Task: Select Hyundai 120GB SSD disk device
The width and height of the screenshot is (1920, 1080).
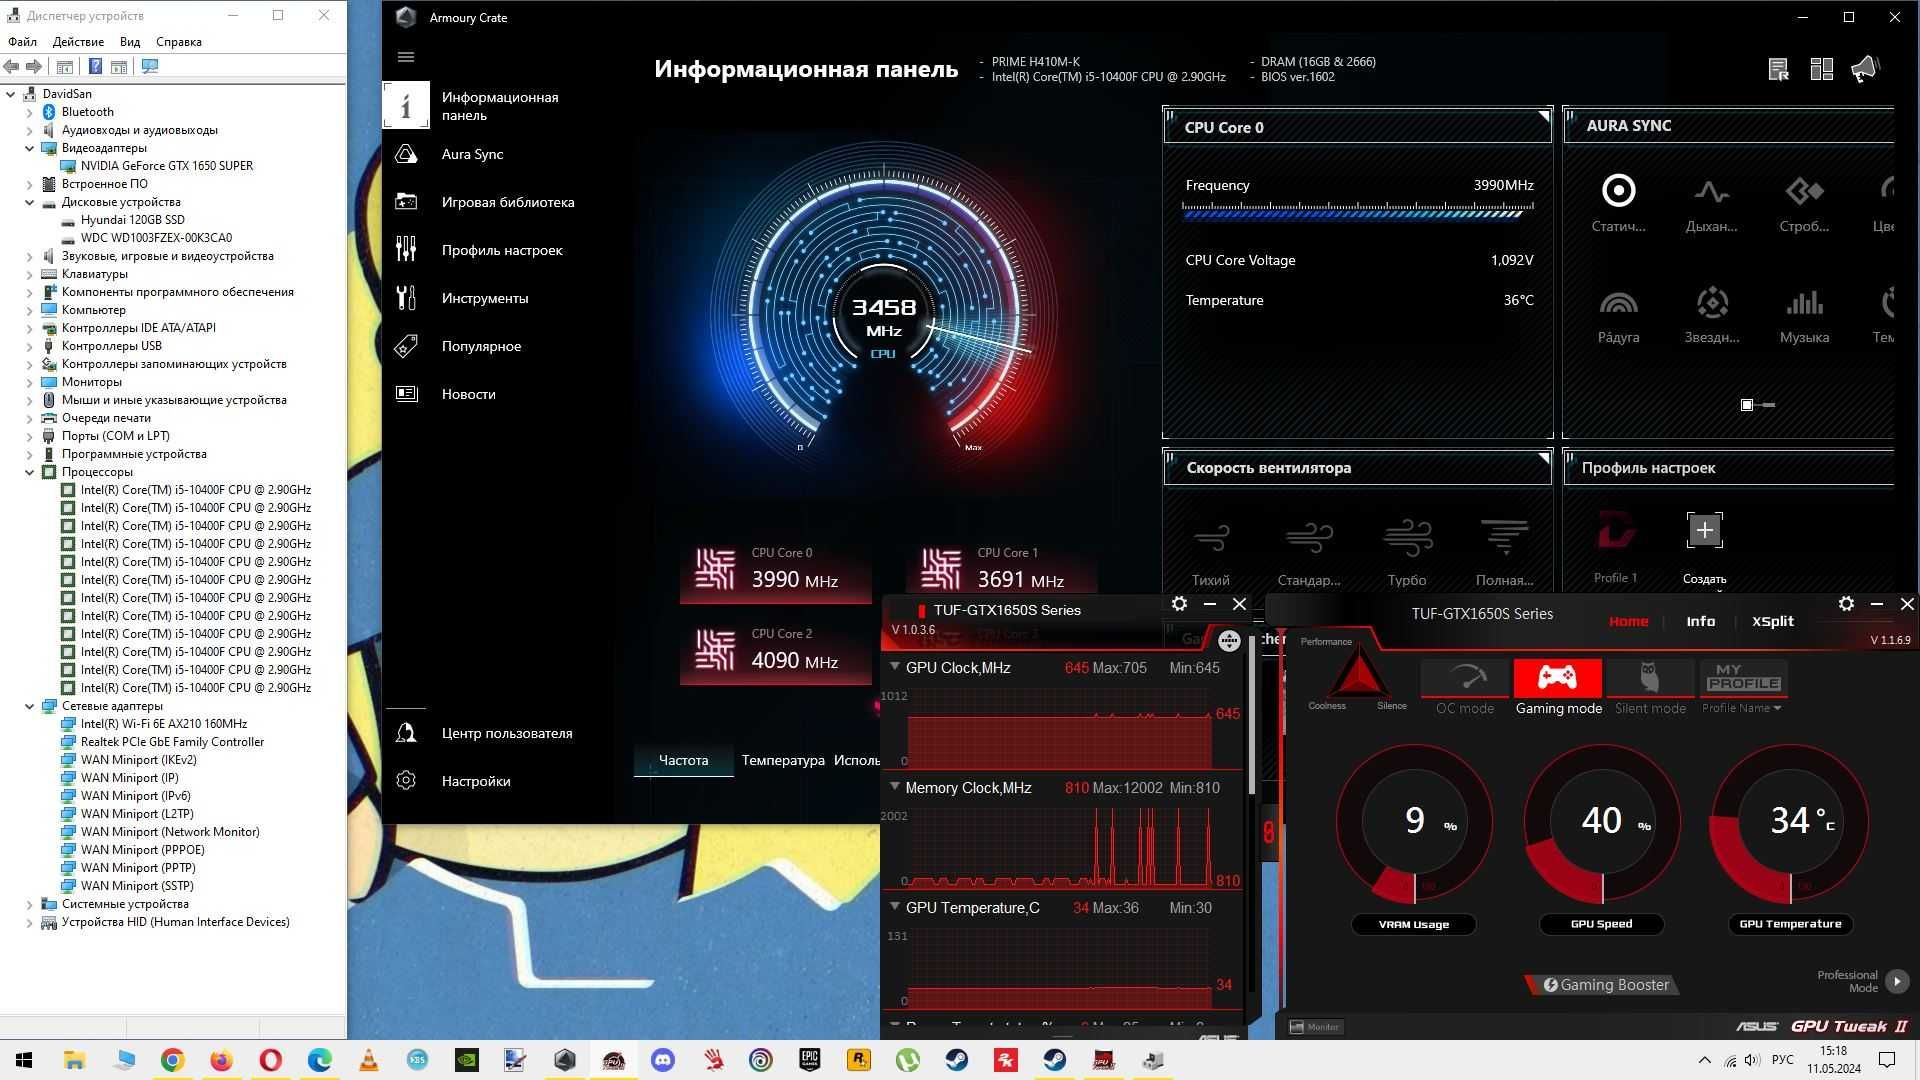Action: pos(132,220)
